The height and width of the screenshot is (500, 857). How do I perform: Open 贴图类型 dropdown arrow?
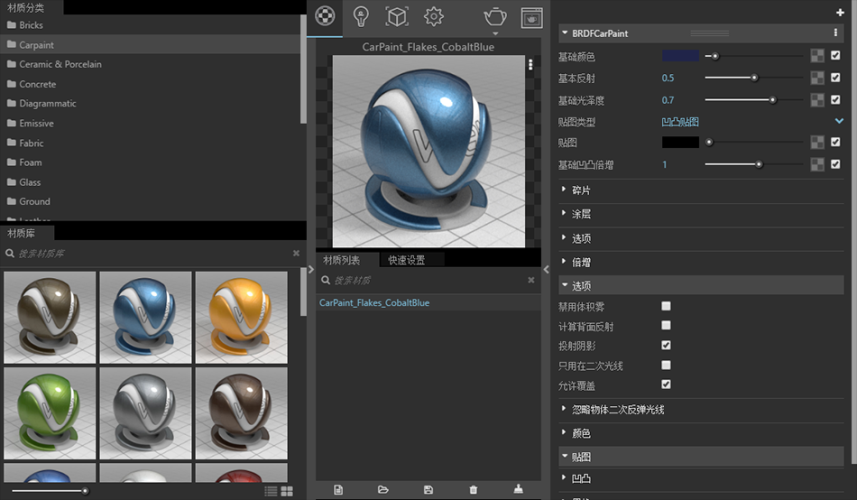tap(839, 121)
